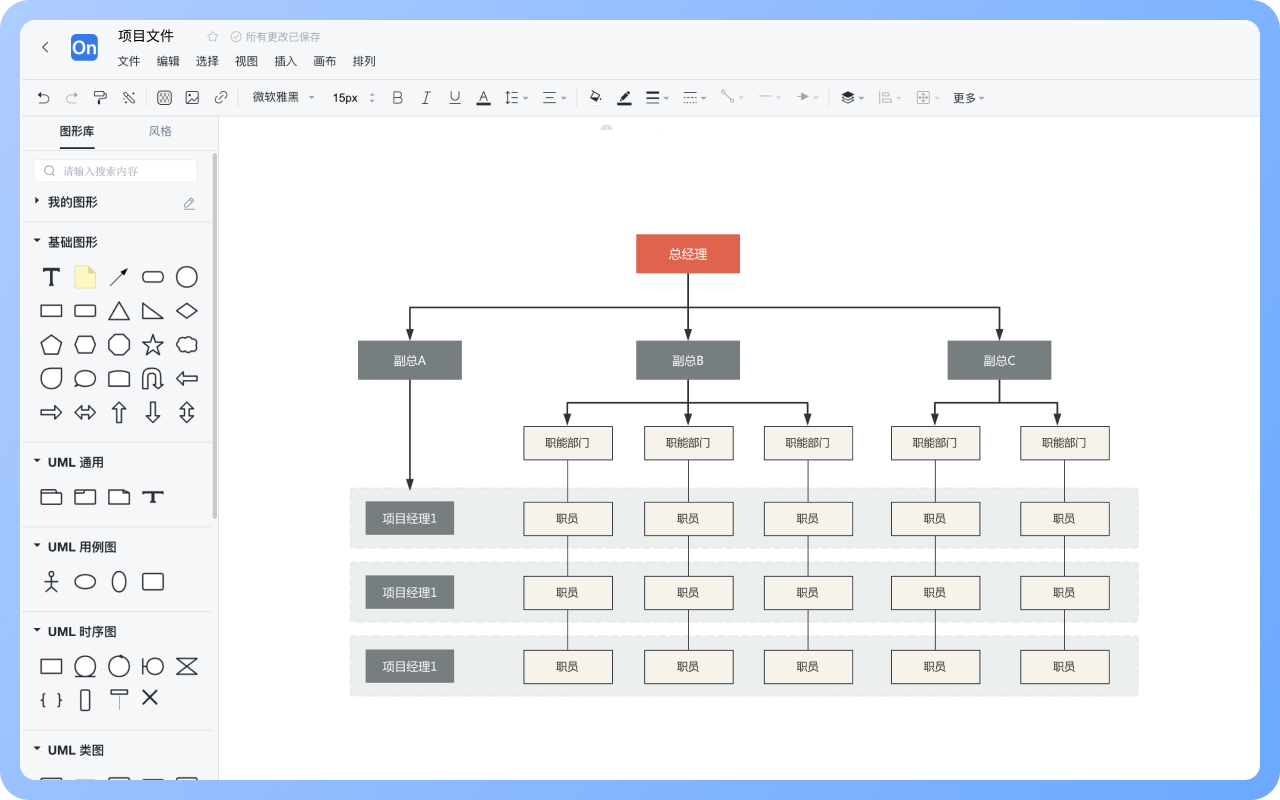
Task: Click the 总经理 red box in diagram
Action: point(688,254)
